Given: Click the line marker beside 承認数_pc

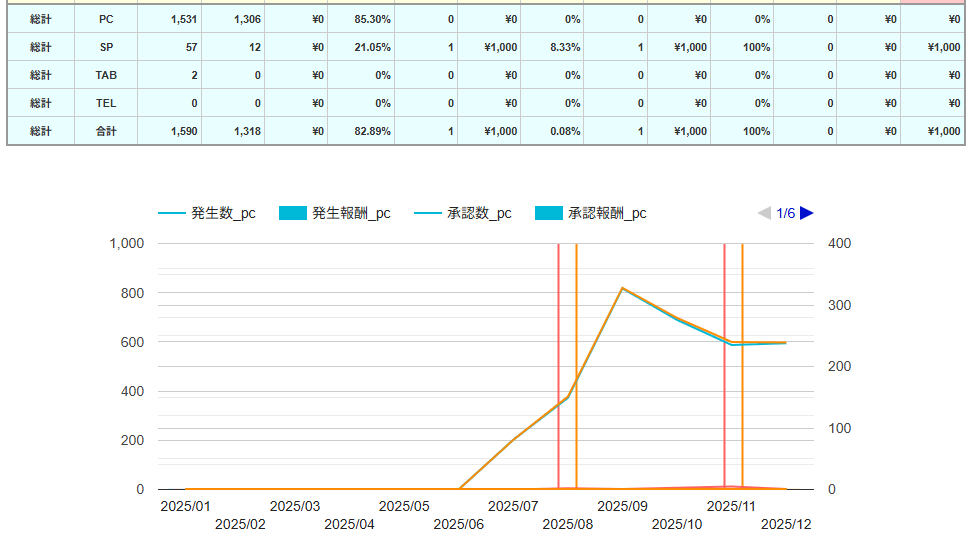Looking at the screenshot, I should tap(428, 213).
